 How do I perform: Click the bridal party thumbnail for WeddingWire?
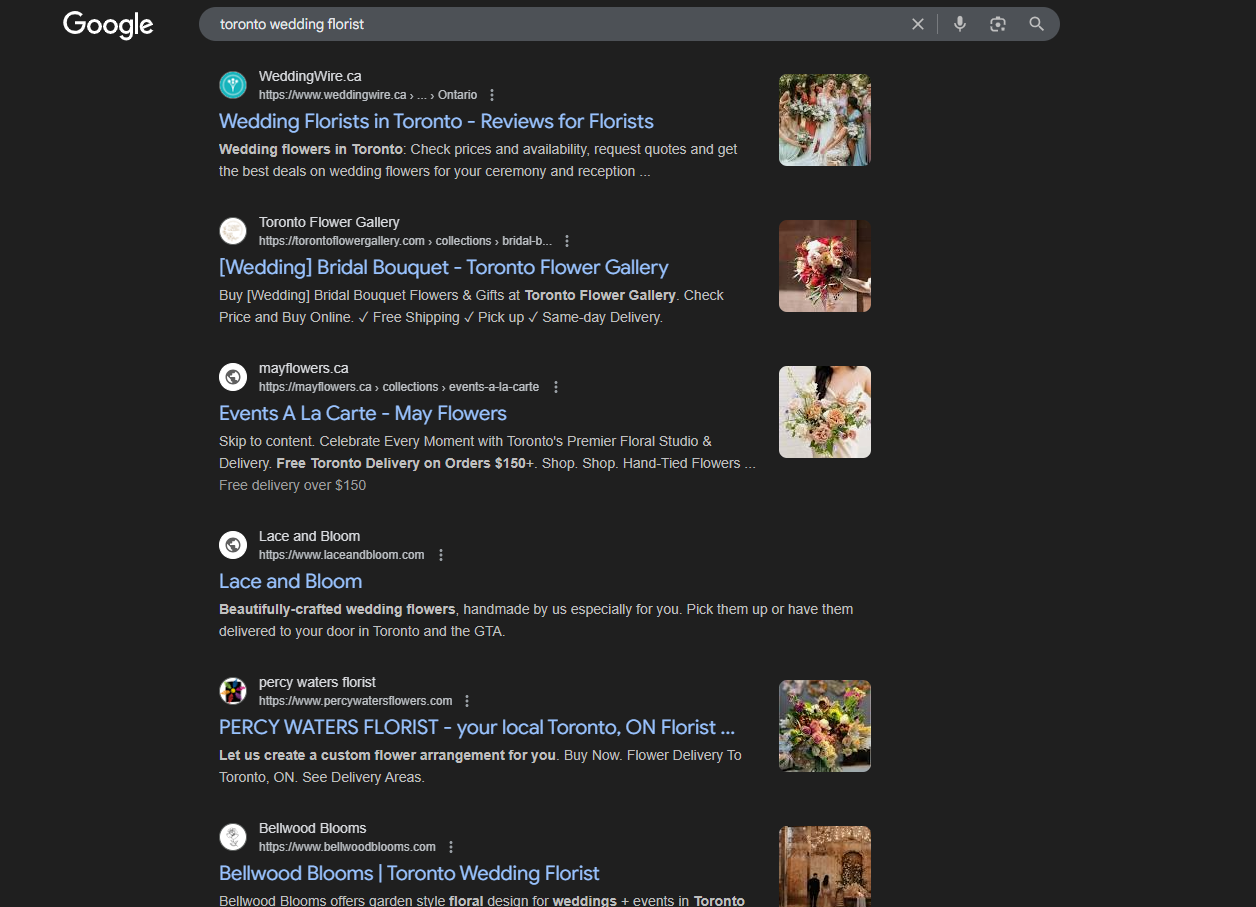click(x=824, y=120)
